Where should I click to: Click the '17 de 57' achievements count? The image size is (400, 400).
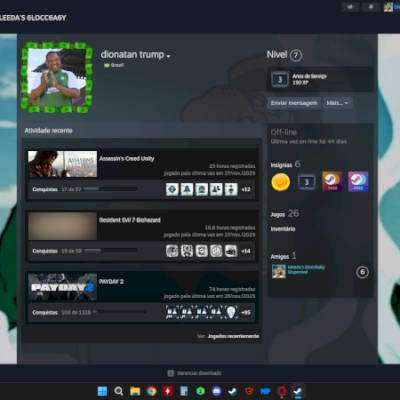[71, 189]
